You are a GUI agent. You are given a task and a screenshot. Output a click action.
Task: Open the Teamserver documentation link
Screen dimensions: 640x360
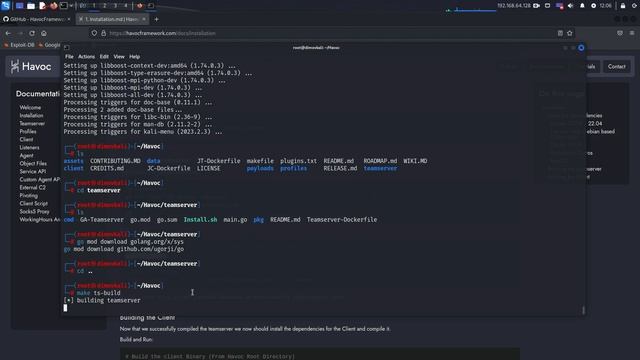[x=32, y=123]
